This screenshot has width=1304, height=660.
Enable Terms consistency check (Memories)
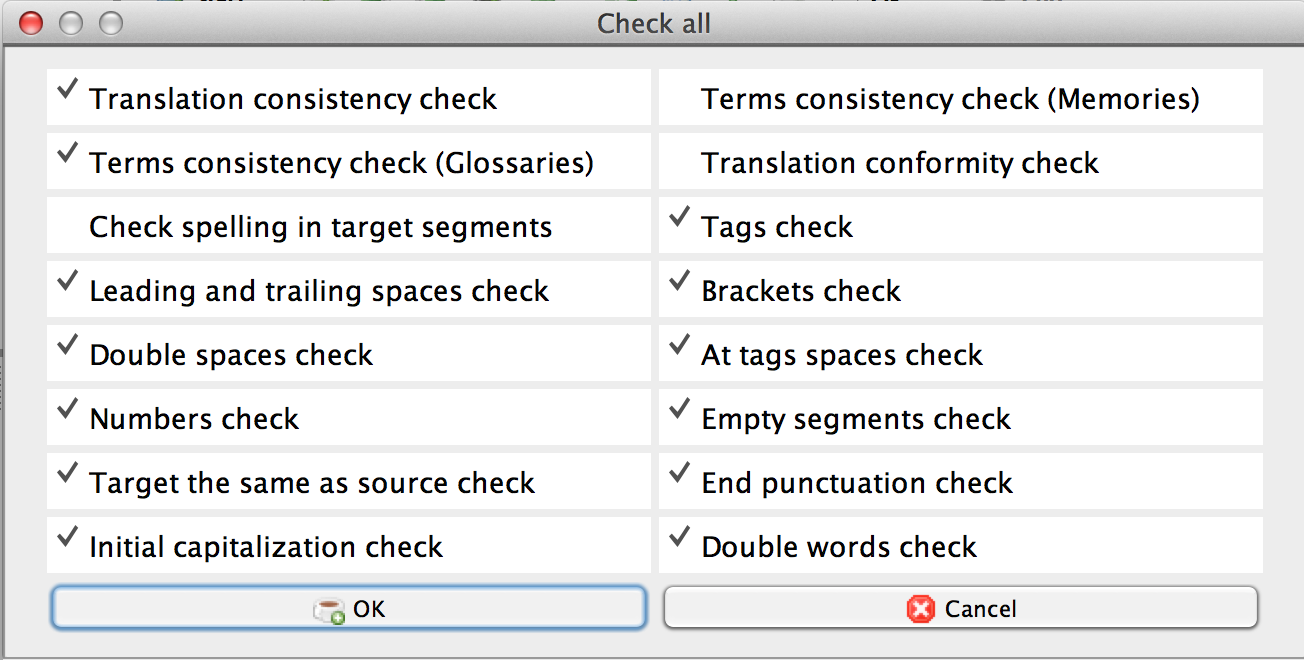(x=950, y=99)
